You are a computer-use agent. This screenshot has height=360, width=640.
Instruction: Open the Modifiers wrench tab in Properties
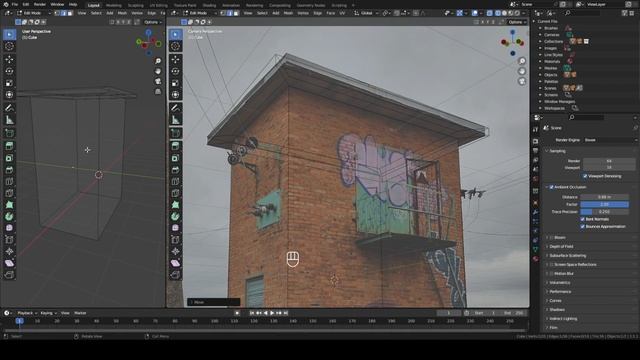(x=536, y=212)
